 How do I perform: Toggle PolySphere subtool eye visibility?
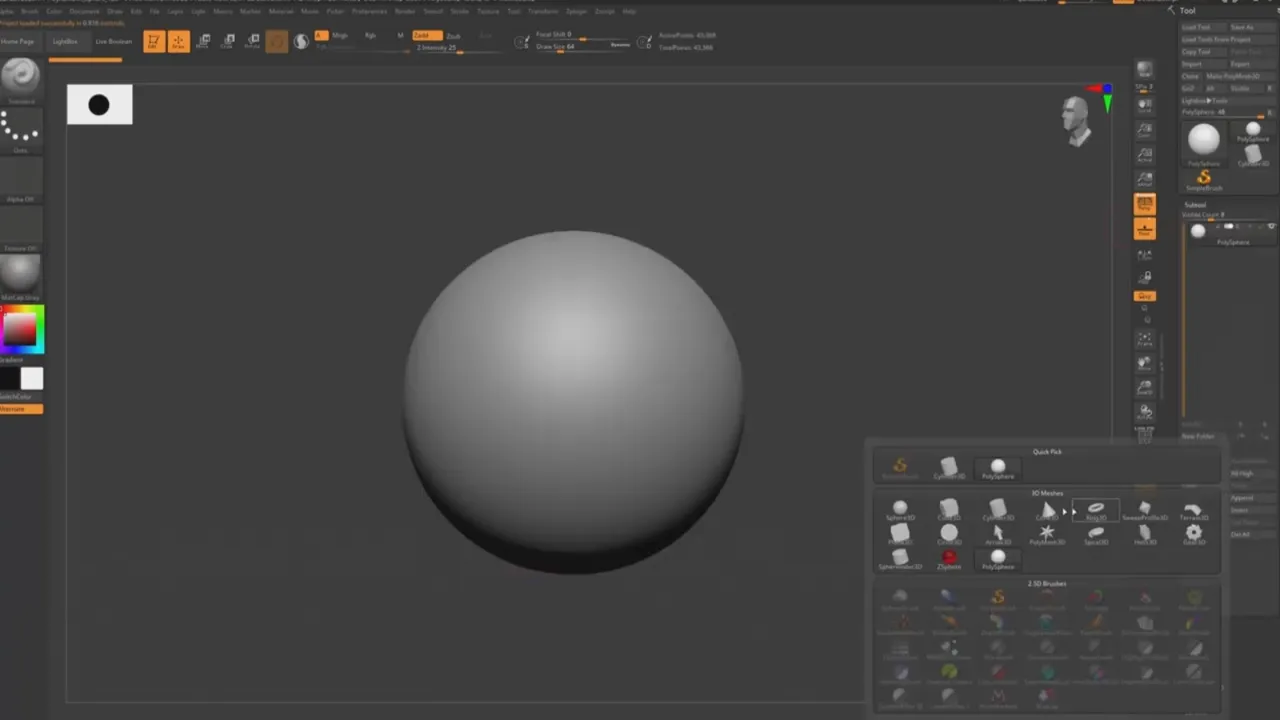[x=1271, y=227]
